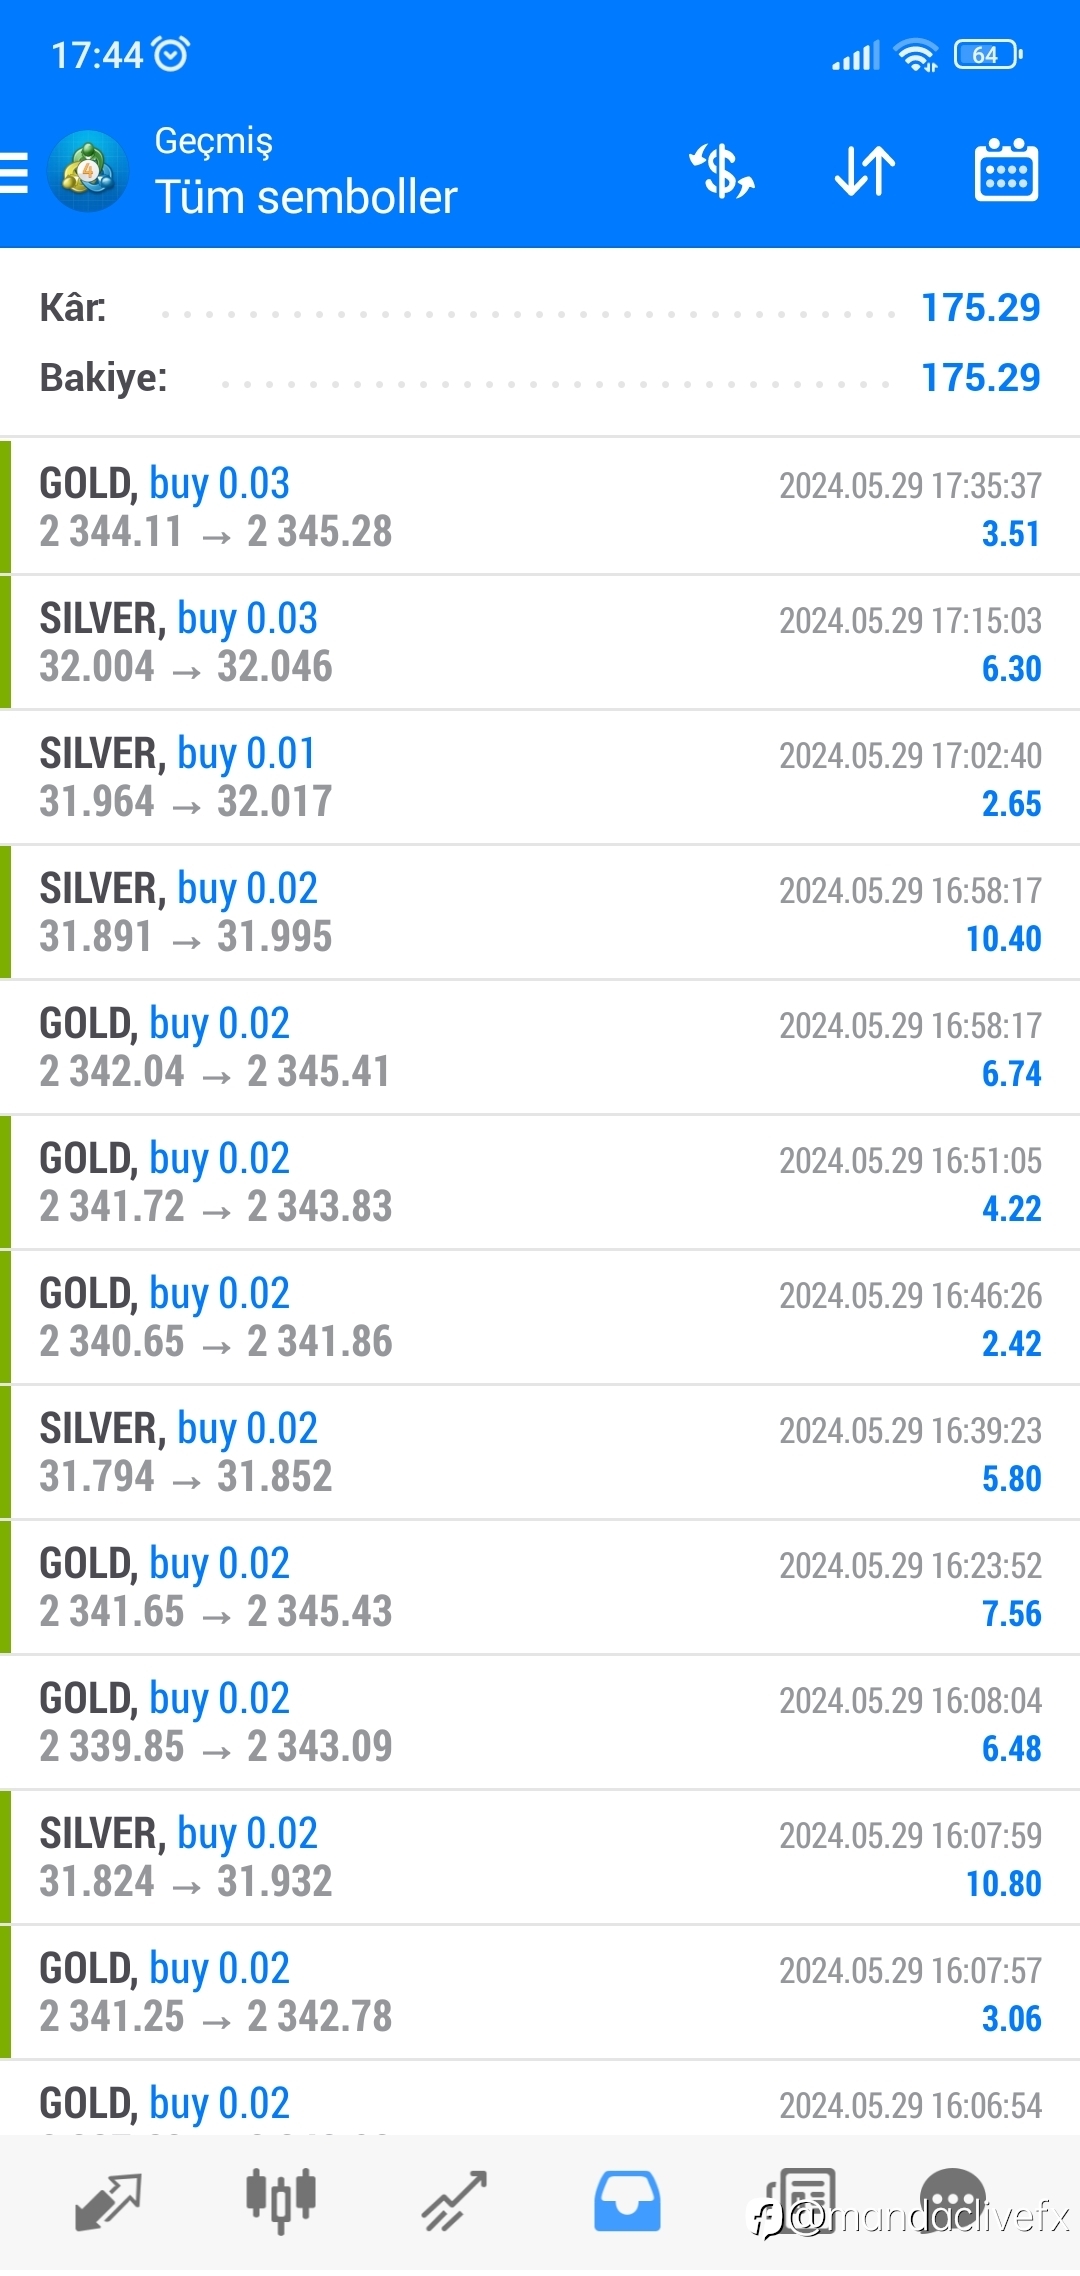
Task: Switch to the candlestick Chart tab
Action: [x=281, y=2202]
